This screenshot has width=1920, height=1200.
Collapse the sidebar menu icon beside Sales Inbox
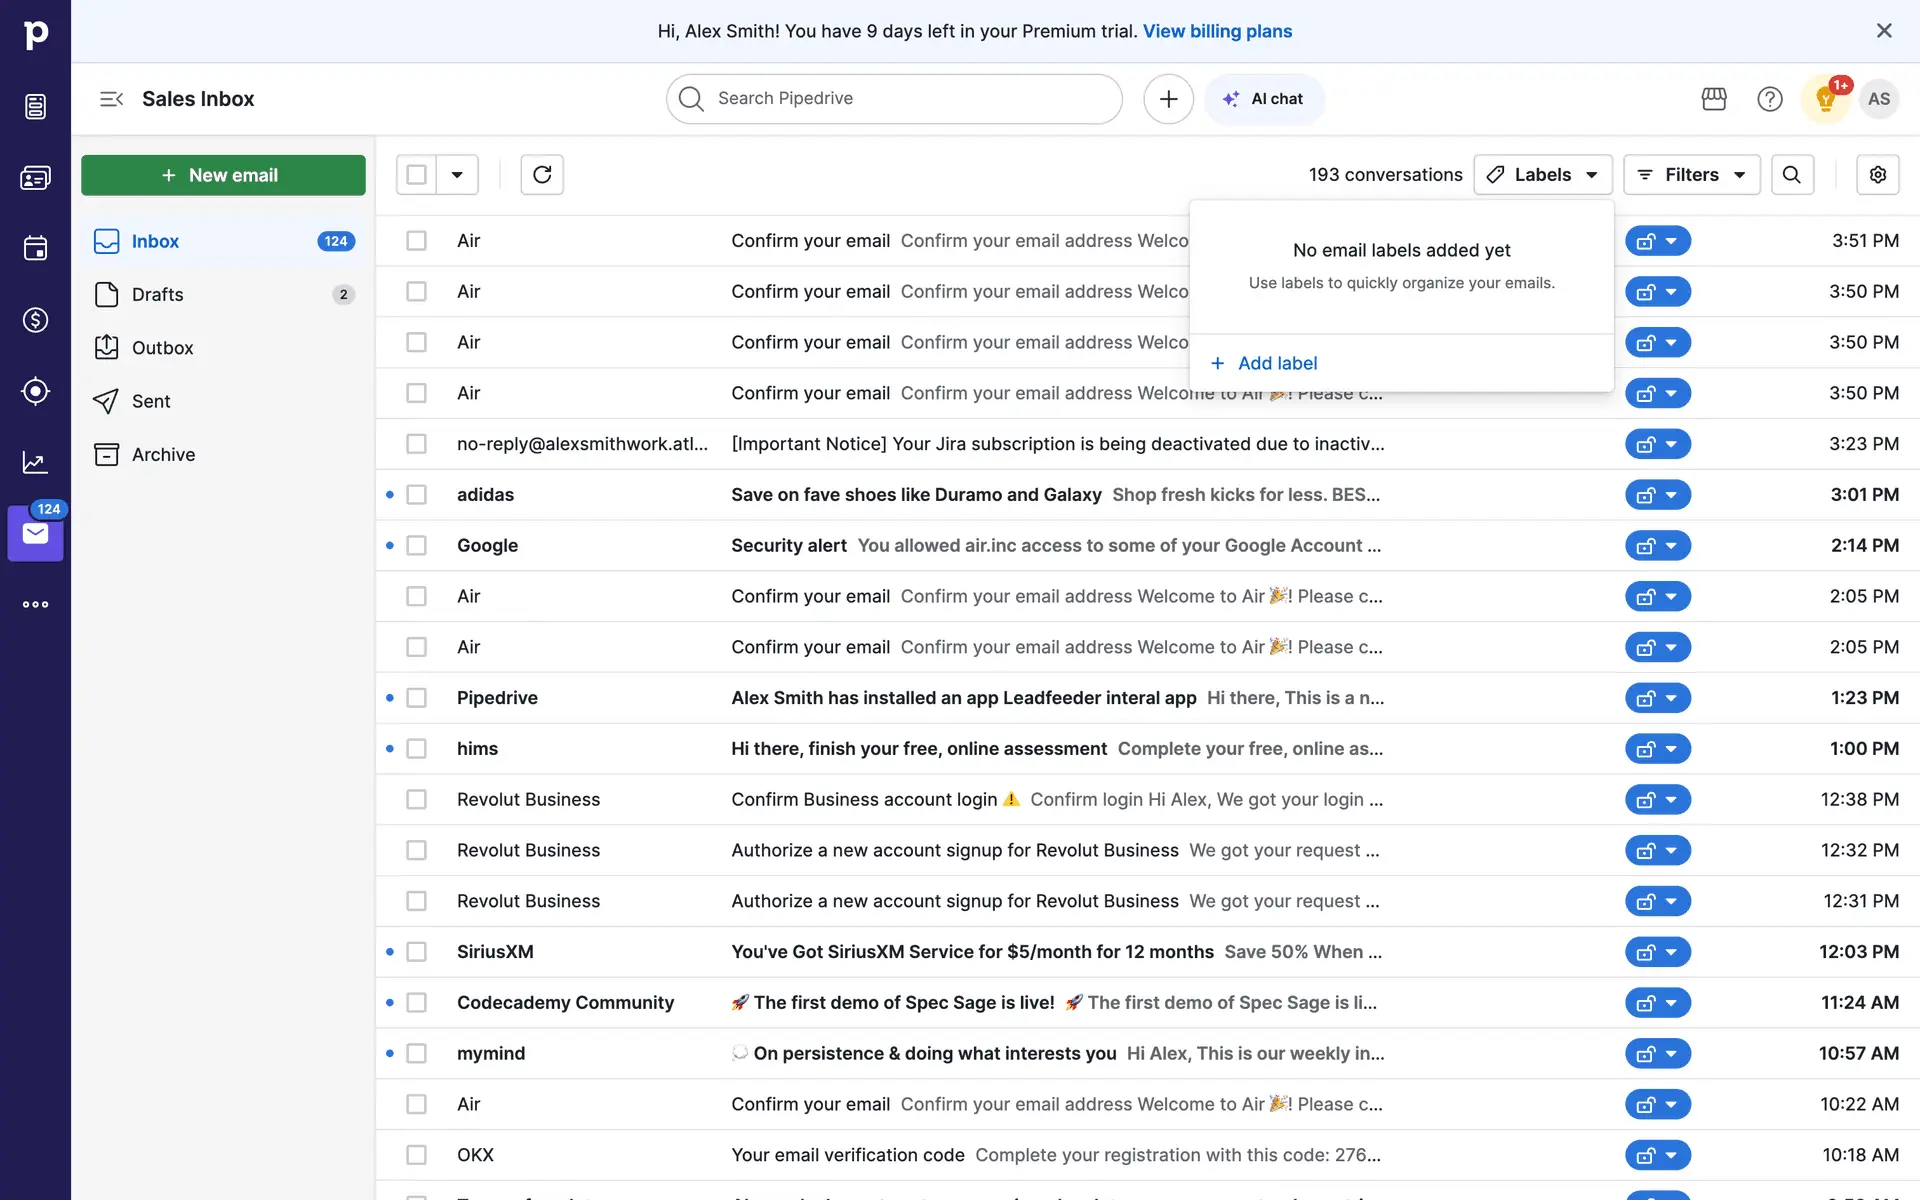pos(111,99)
